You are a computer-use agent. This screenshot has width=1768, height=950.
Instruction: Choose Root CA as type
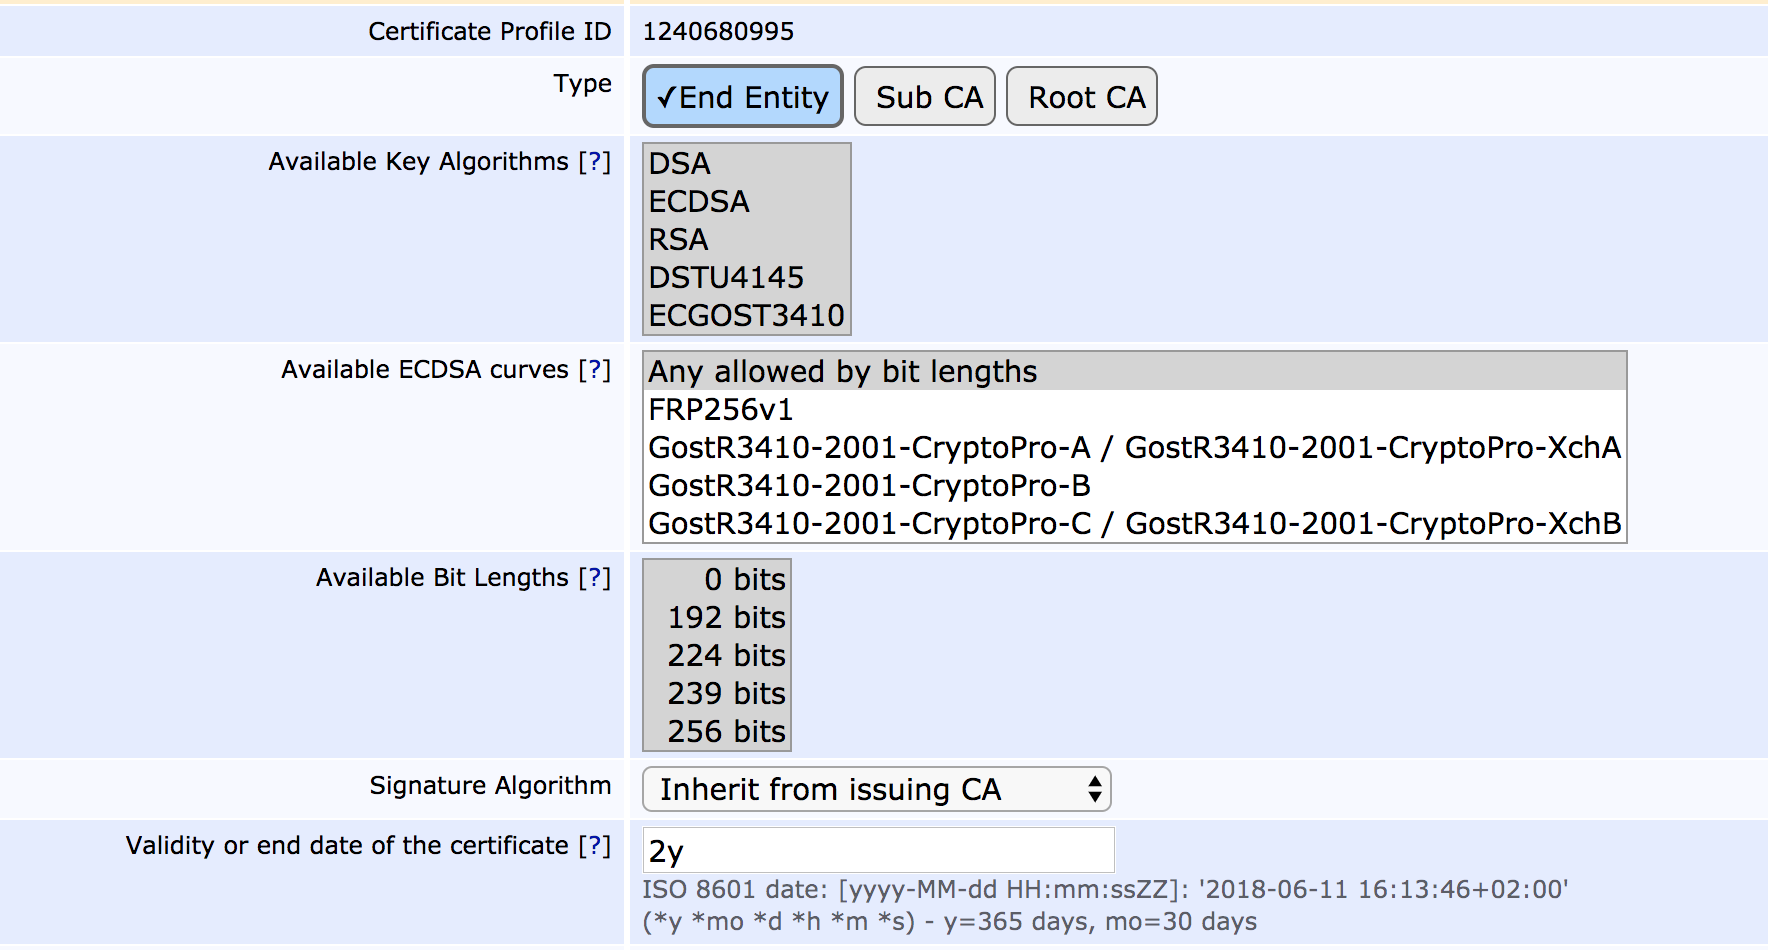1081,97
